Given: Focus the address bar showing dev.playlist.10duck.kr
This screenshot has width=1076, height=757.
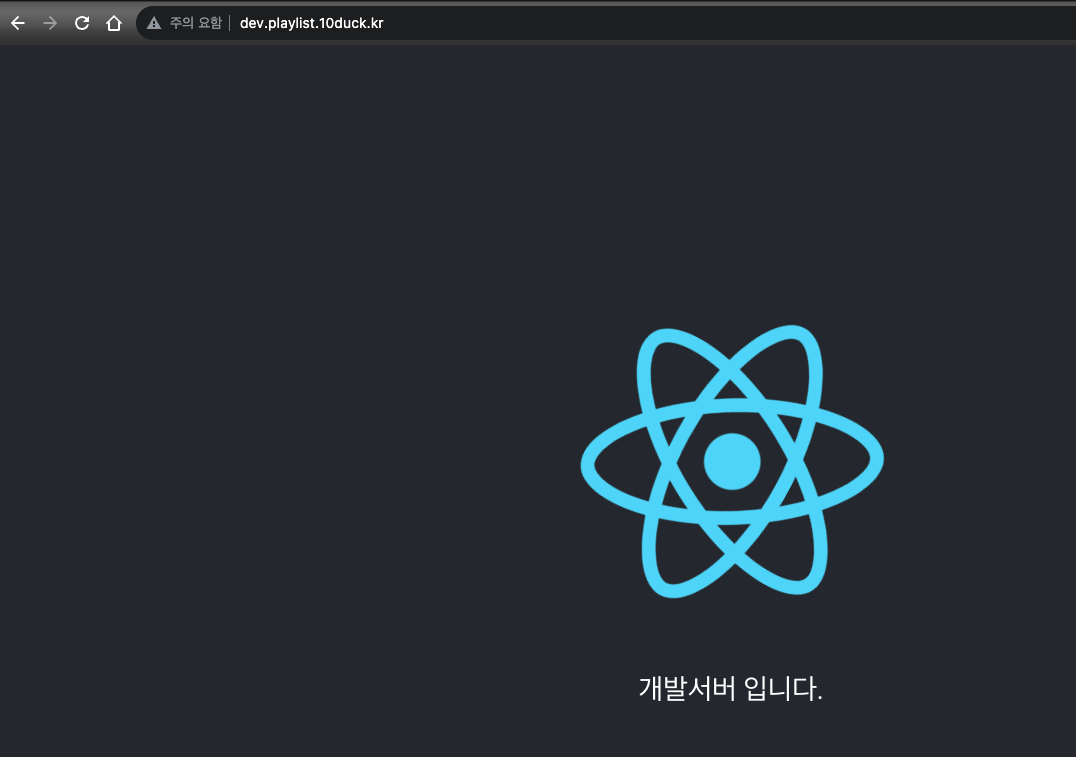Looking at the screenshot, I should pyautogui.click(x=604, y=23).
